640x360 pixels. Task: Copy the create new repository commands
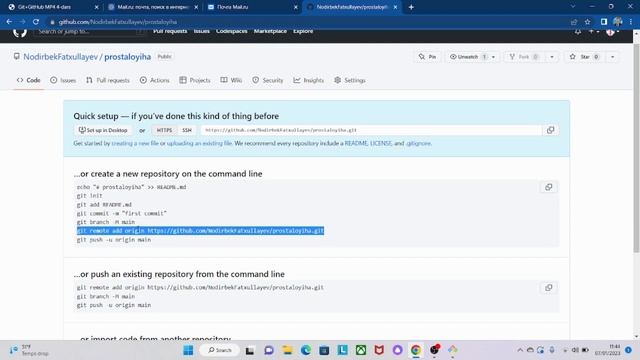click(x=549, y=187)
